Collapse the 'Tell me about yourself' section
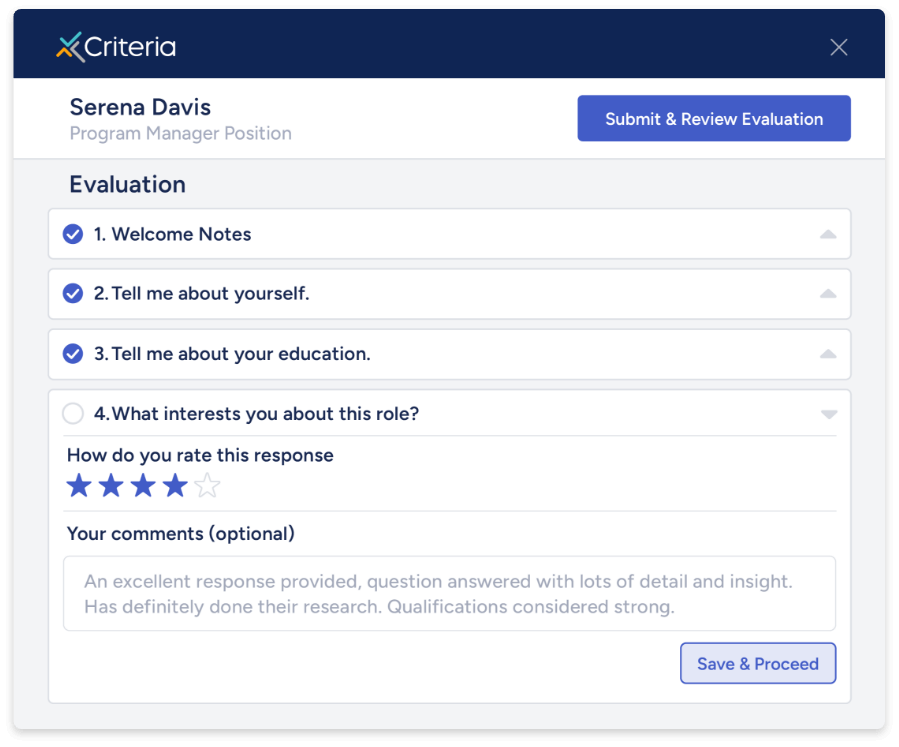Screen dimensions: 899x747 click(x=828, y=293)
